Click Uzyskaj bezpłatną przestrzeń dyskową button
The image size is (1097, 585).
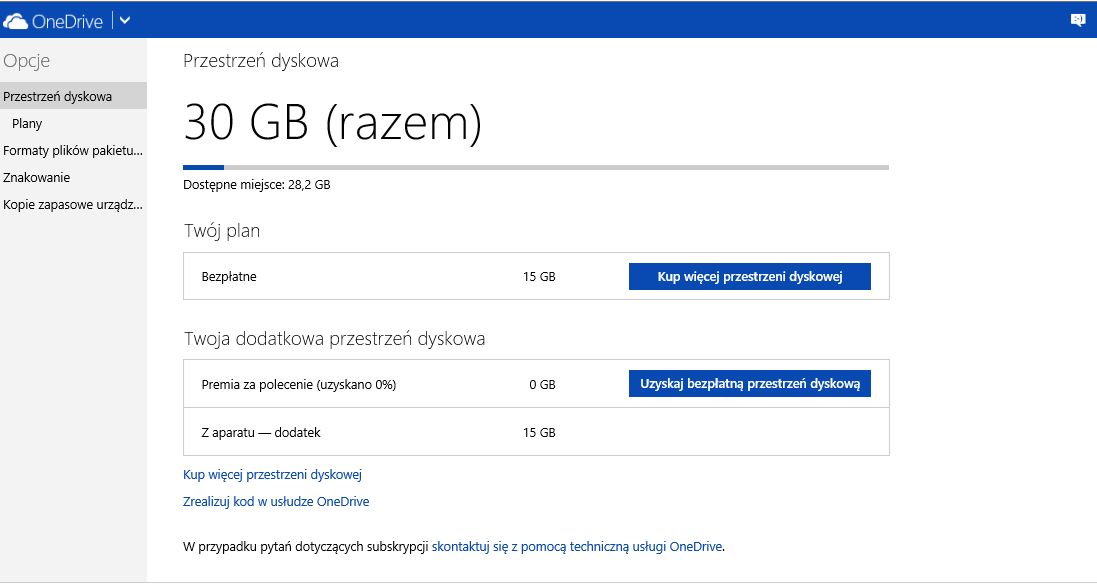click(749, 383)
